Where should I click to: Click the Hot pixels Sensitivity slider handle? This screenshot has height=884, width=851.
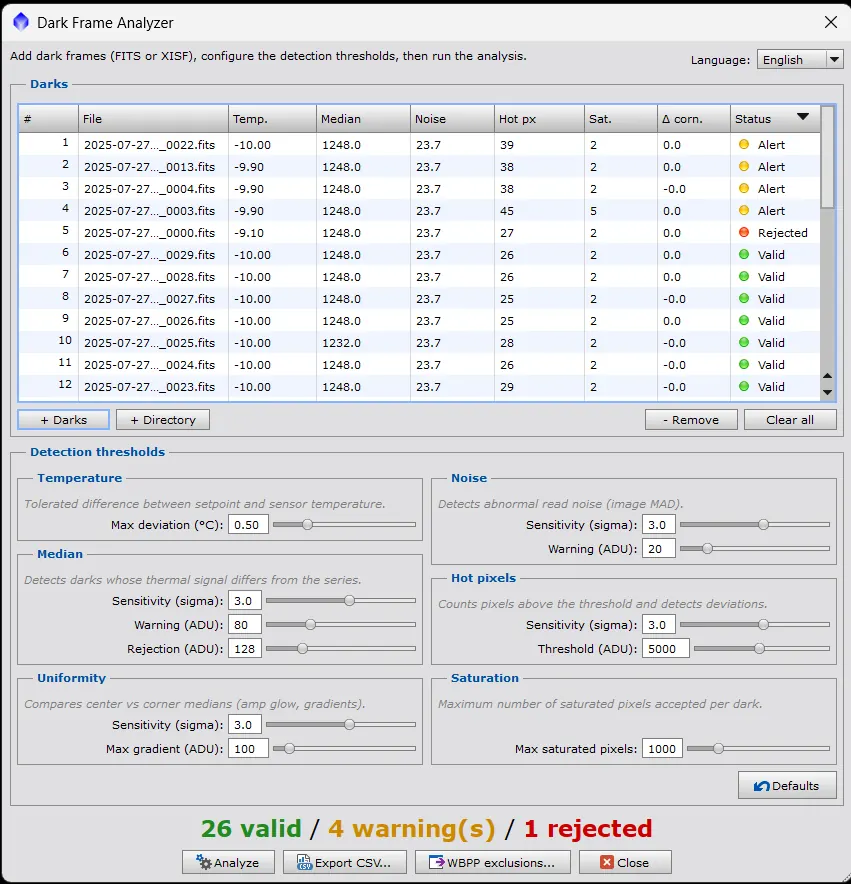point(764,625)
